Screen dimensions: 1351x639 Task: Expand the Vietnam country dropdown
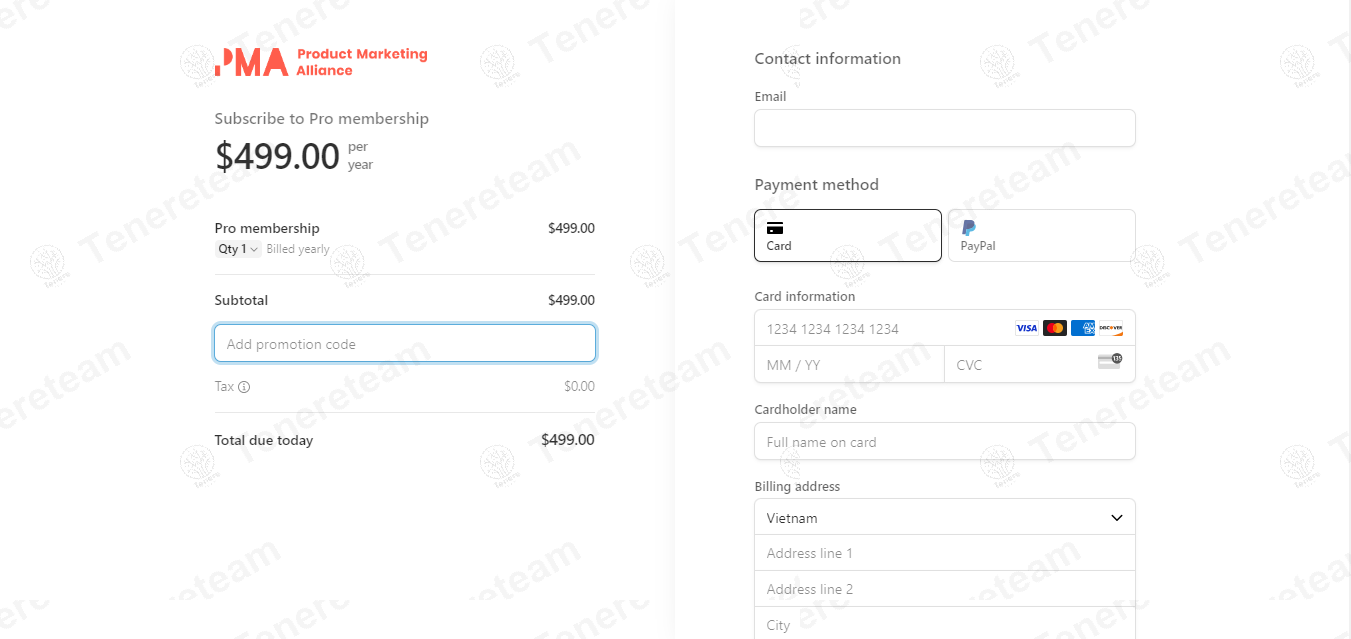pos(944,517)
